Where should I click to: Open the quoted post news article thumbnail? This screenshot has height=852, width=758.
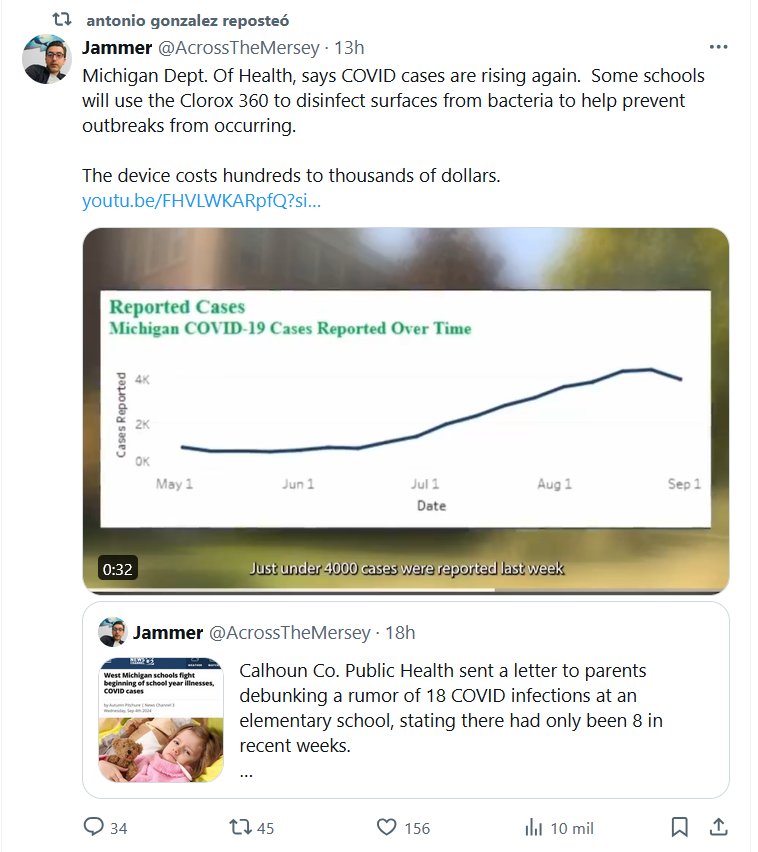160,719
